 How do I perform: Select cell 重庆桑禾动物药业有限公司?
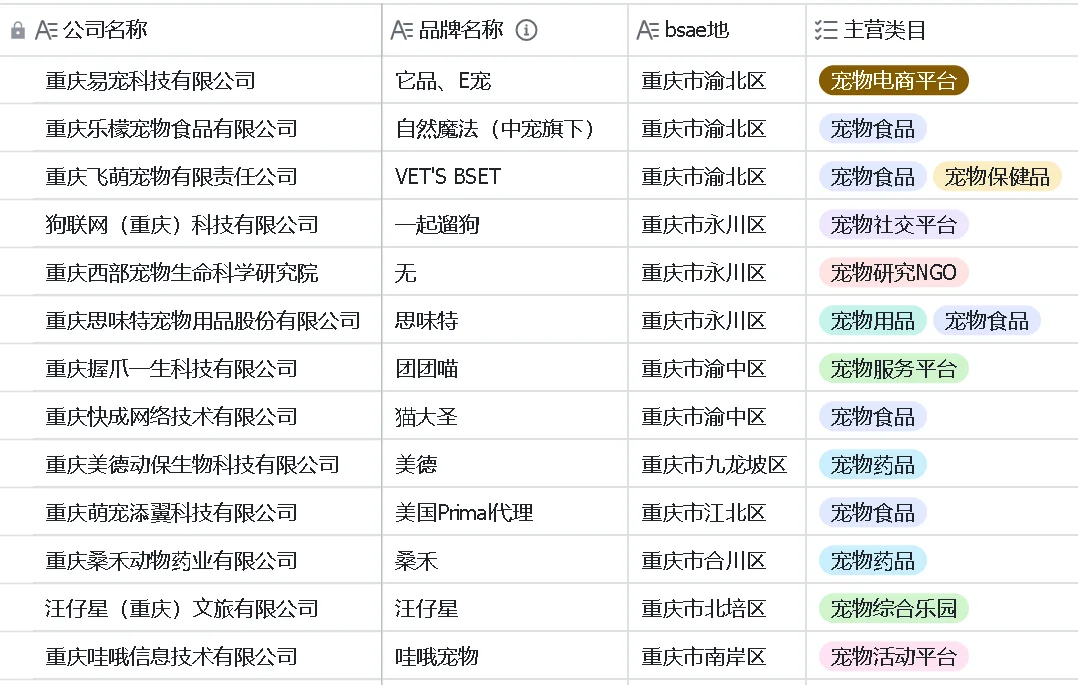coord(190,561)
